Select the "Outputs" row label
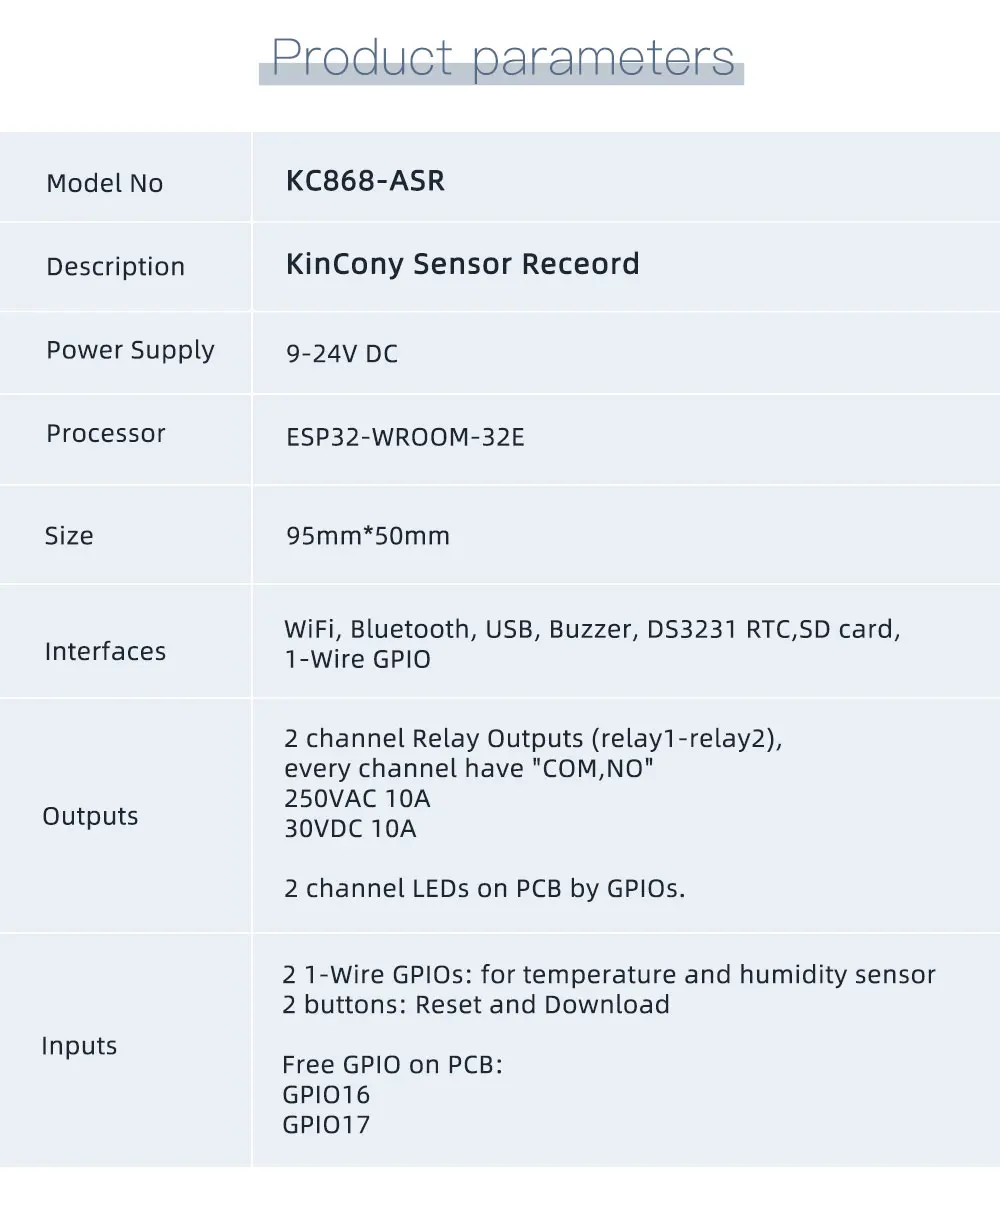1000x1220 pixels. tap(90, 816)
